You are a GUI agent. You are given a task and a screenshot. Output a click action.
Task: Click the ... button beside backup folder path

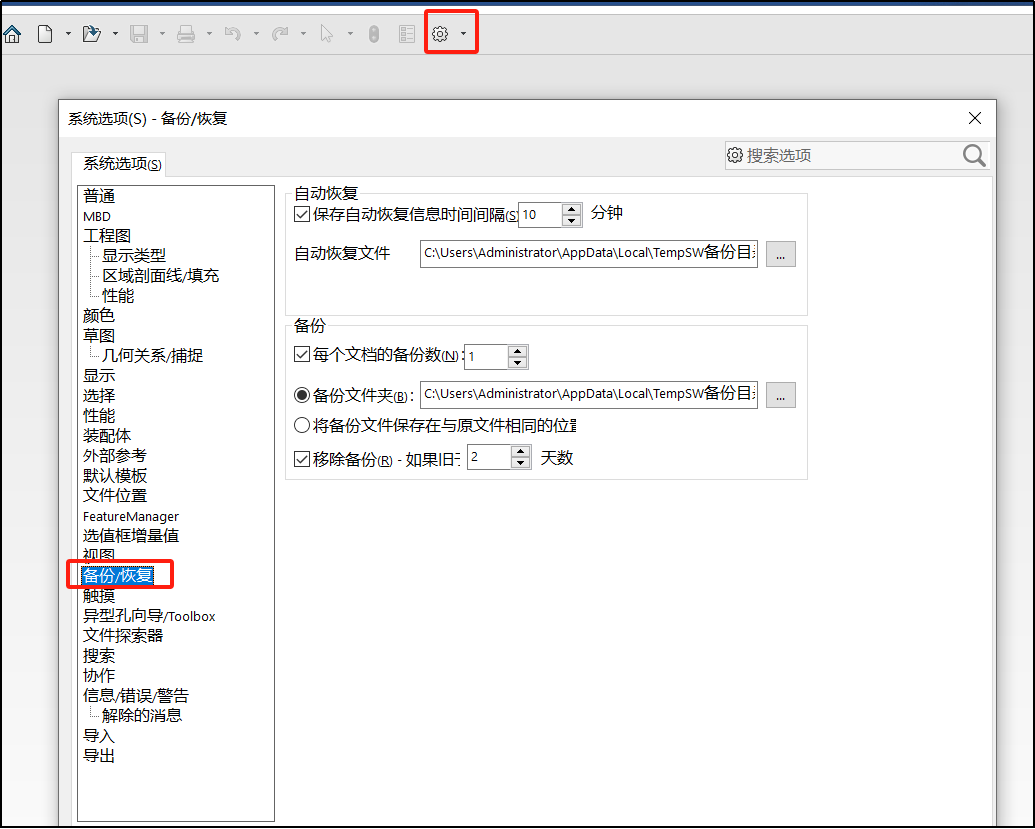click(780, 395)
